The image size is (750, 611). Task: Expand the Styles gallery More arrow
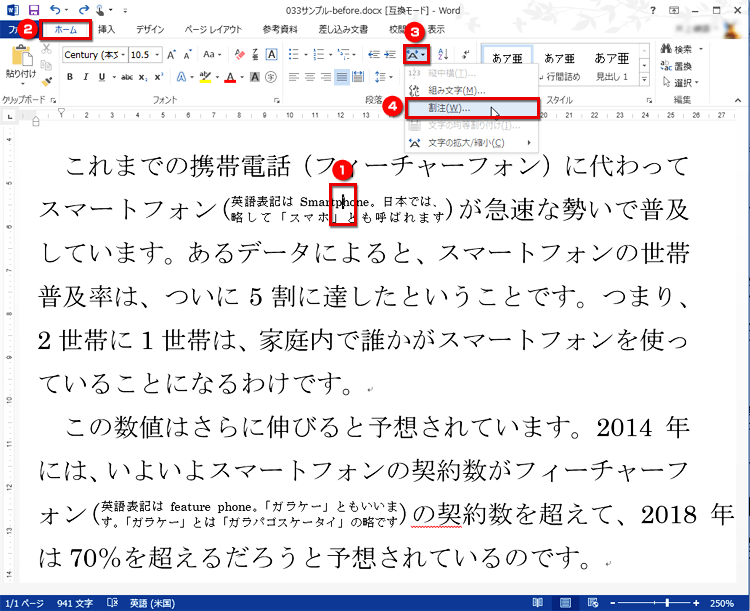(x=644, y=79)
